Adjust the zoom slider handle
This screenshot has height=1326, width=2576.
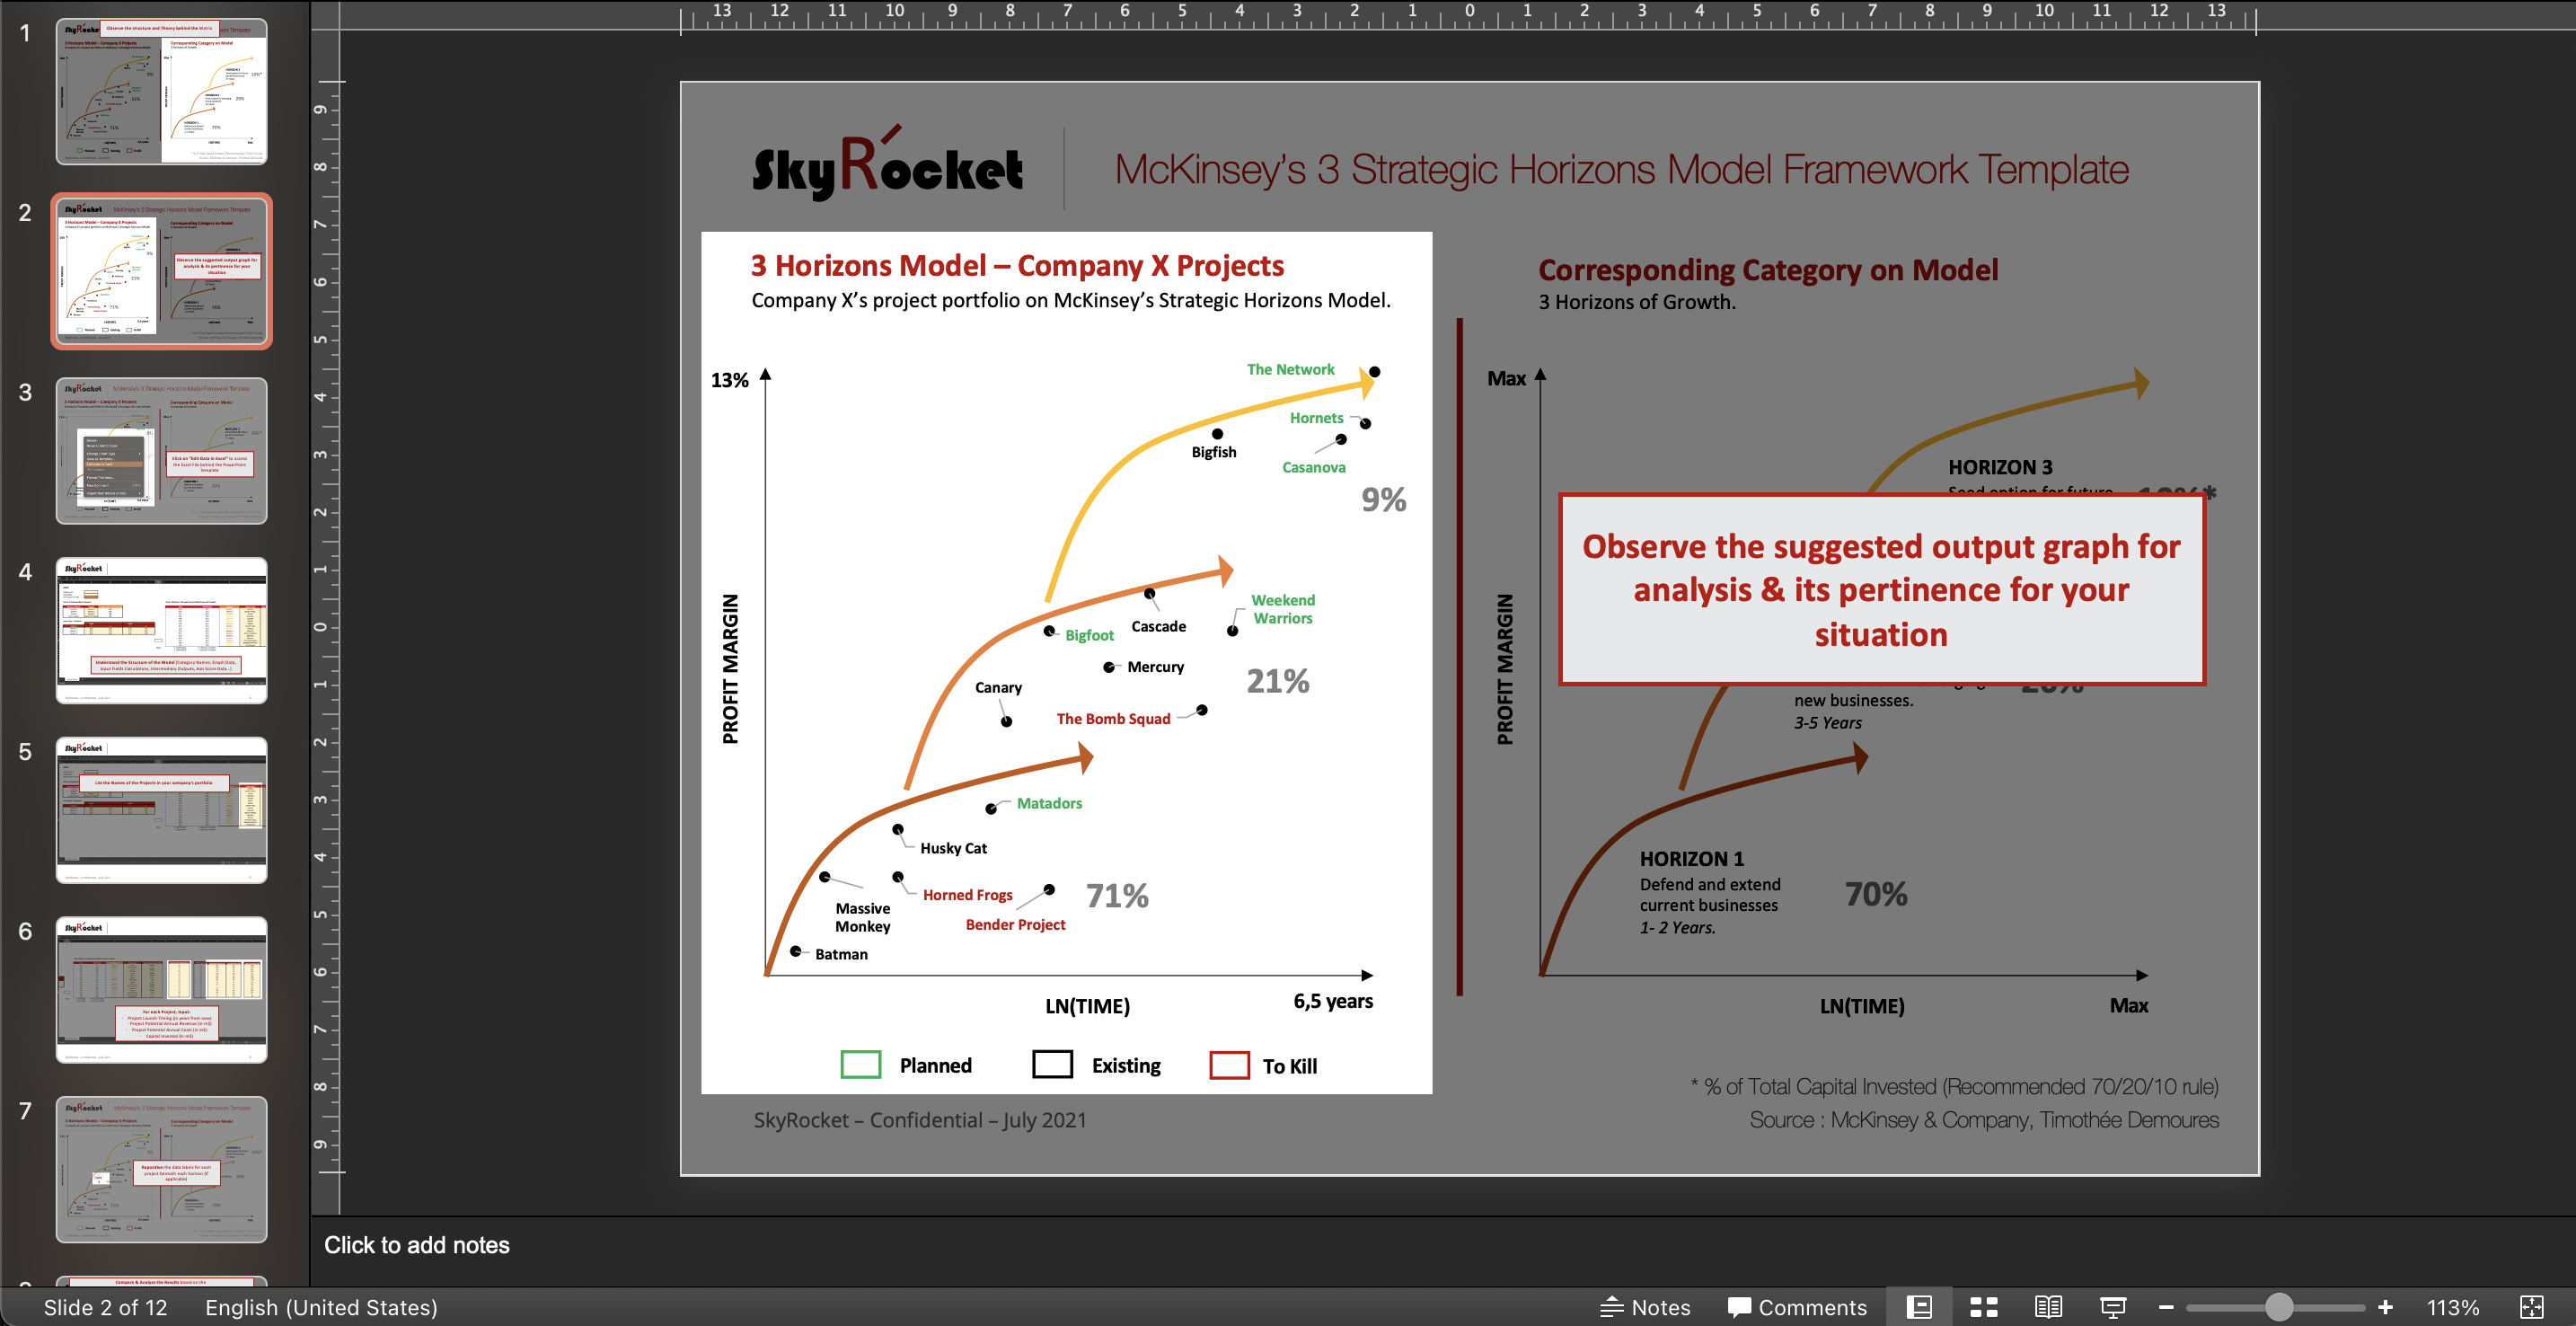[x=2278, y=1307]
